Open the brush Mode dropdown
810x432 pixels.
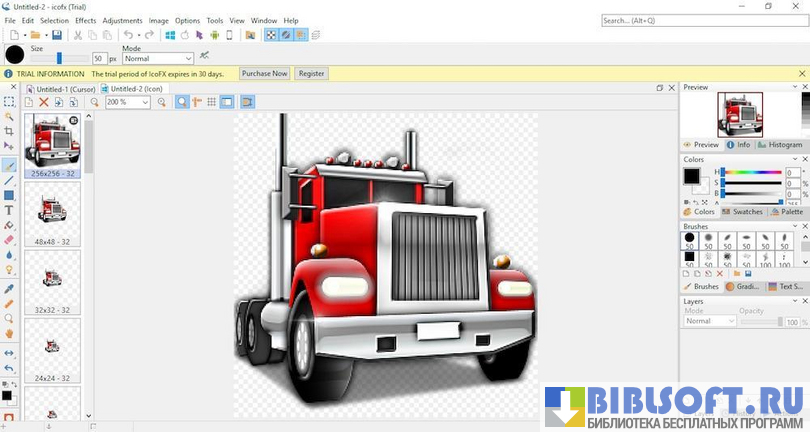pos(157,59)
